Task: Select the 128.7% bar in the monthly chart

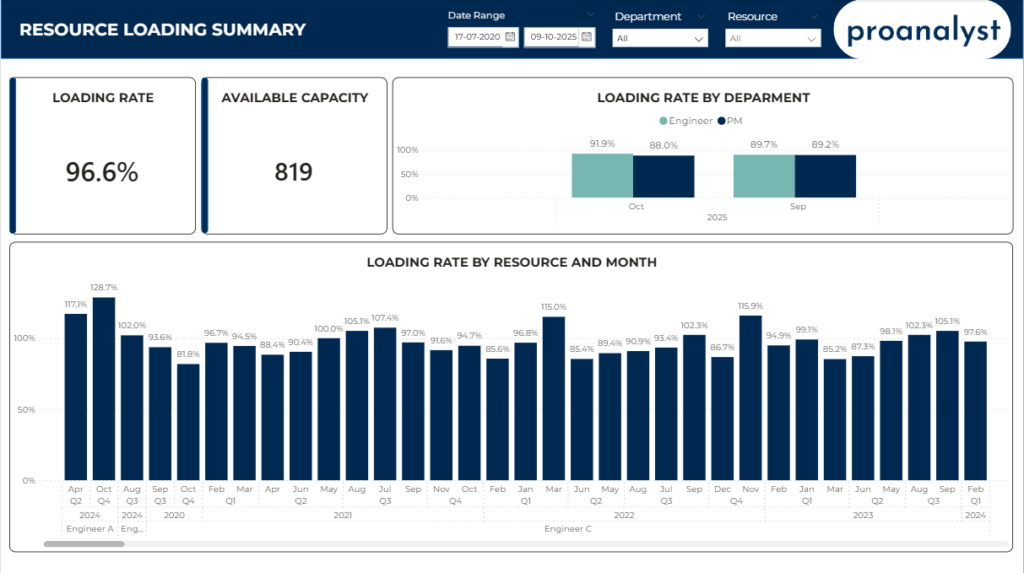Action: [x=104, y=388]
